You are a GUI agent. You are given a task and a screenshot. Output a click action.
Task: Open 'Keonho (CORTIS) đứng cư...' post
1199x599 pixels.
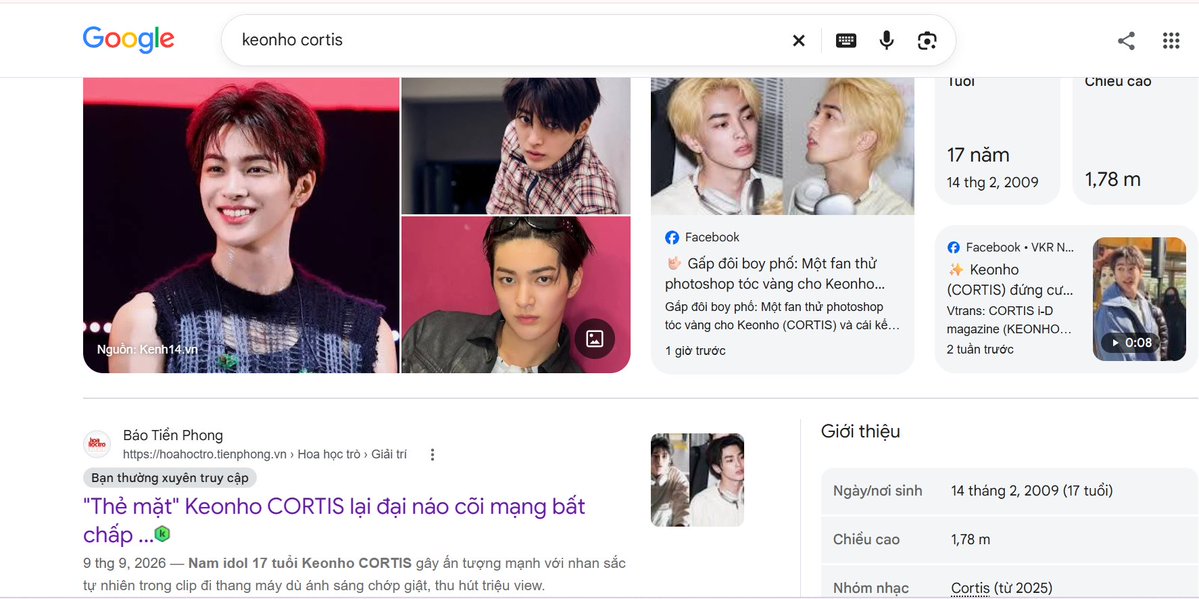coord(1010,279)
